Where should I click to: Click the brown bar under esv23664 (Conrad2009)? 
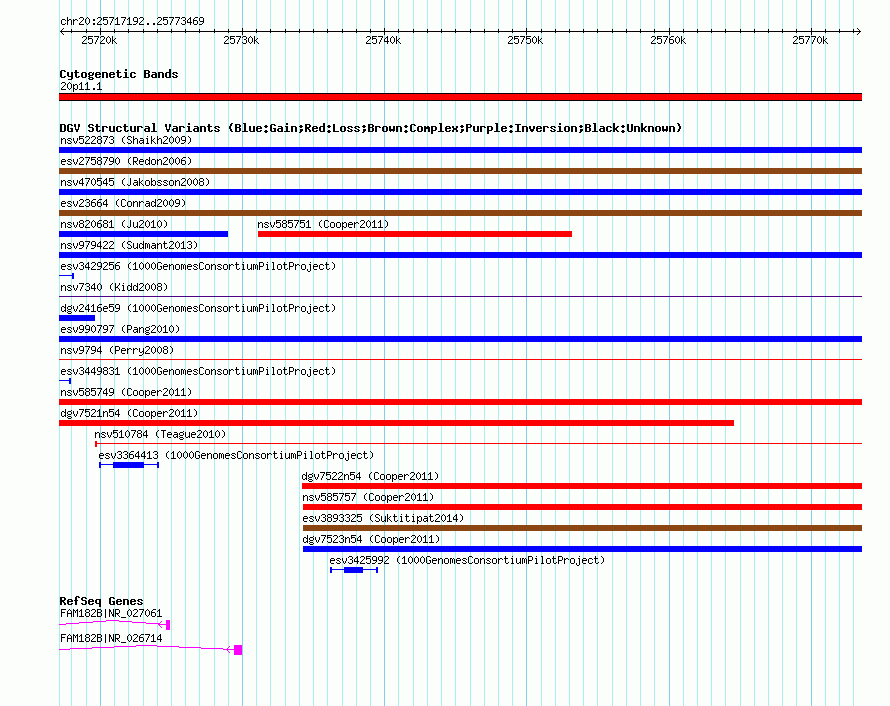click(x=460, y=213)
